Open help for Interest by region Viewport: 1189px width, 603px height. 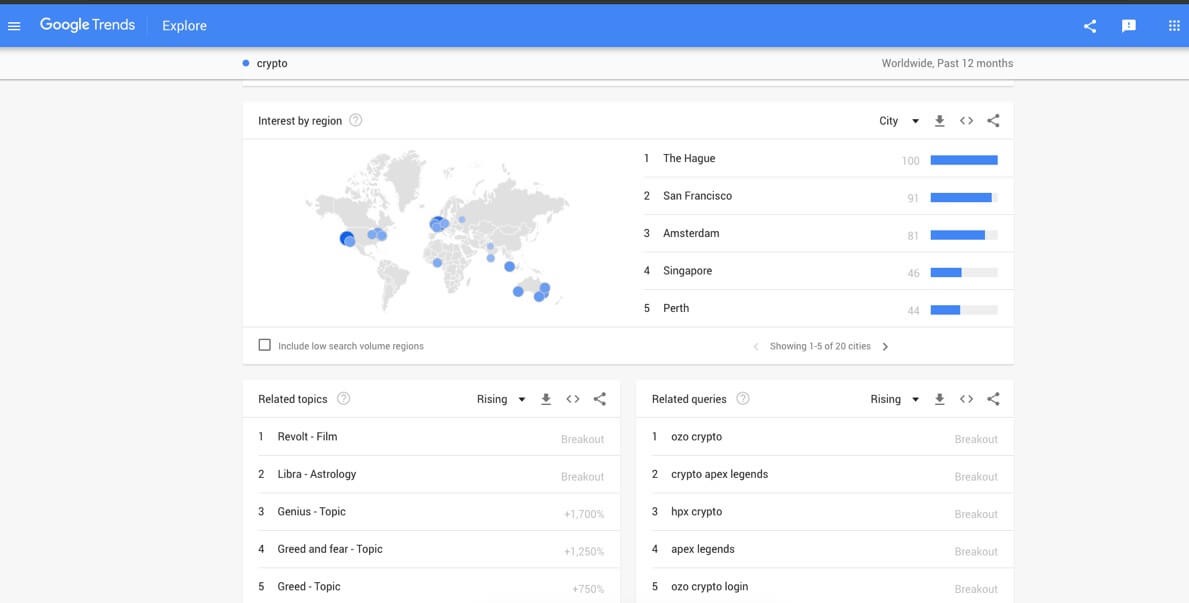pyautogui.click(x=355, y=121)
